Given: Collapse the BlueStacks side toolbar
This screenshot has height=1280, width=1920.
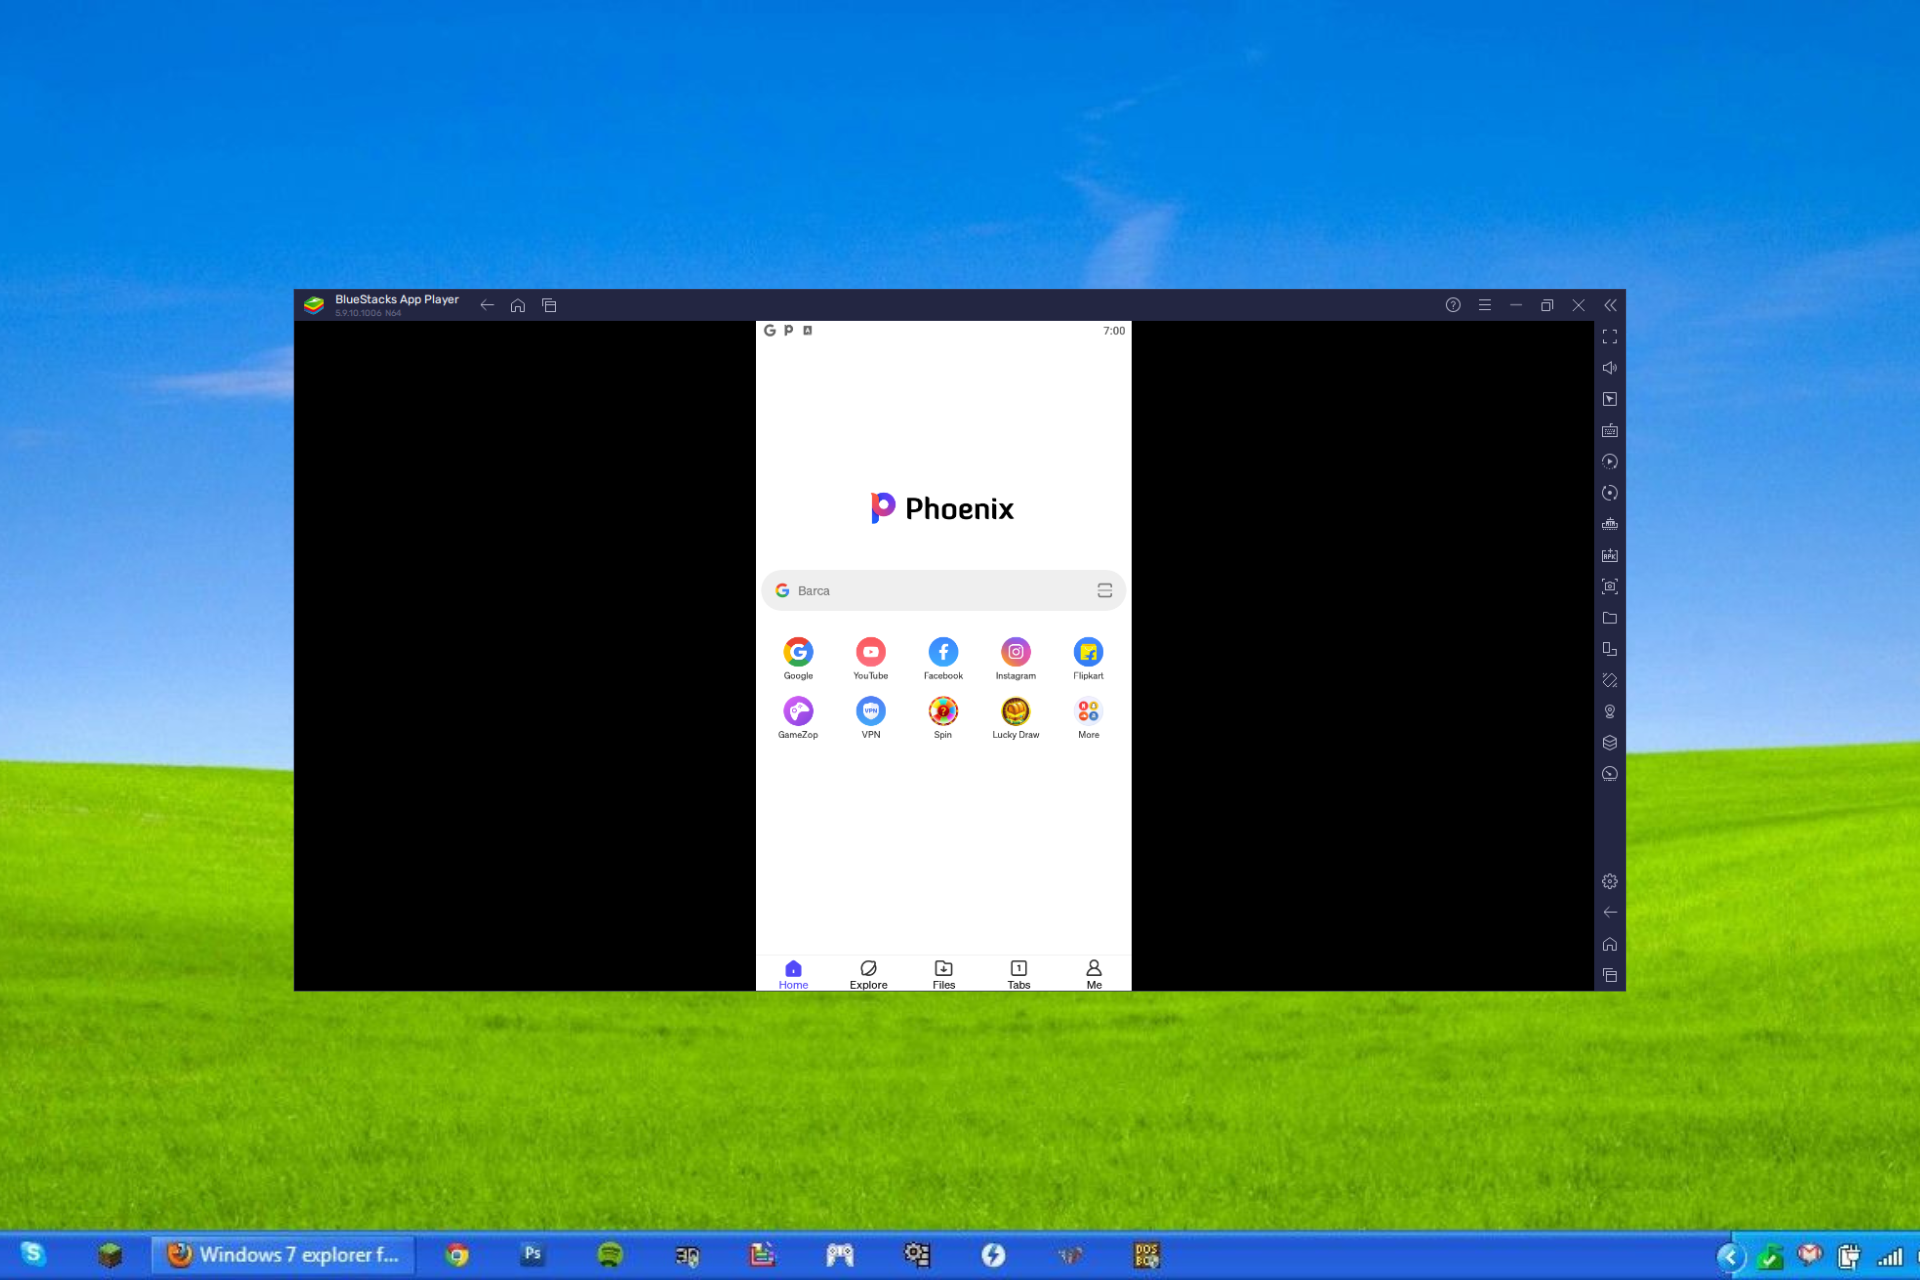Looking at the screenshot, I should [x=1610, y=305].
